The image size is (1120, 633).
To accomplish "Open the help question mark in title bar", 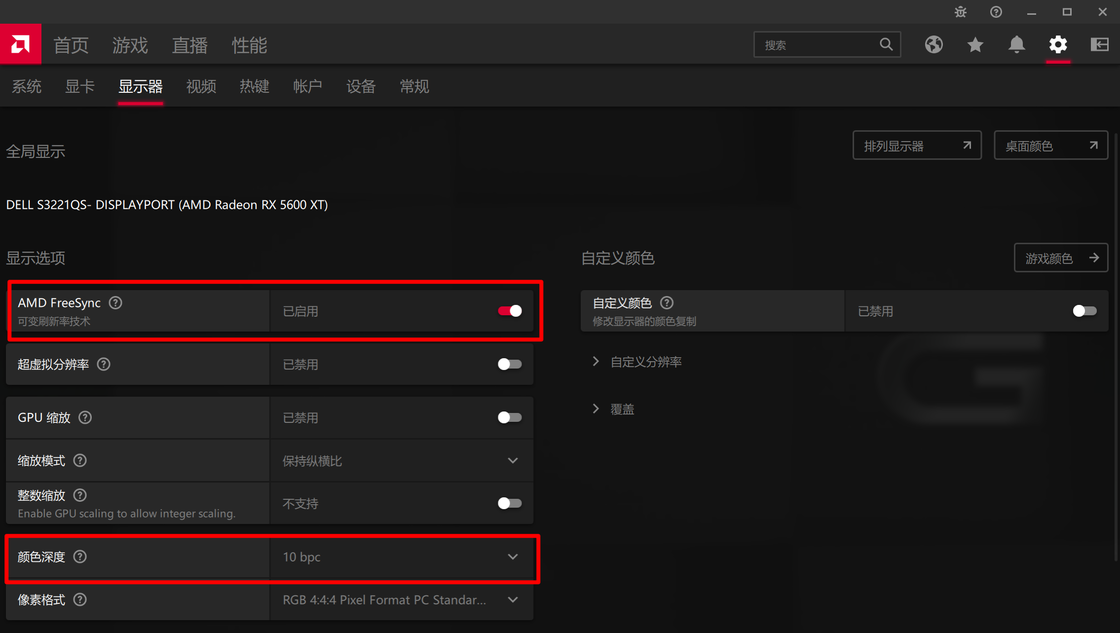I will [996, 12].
